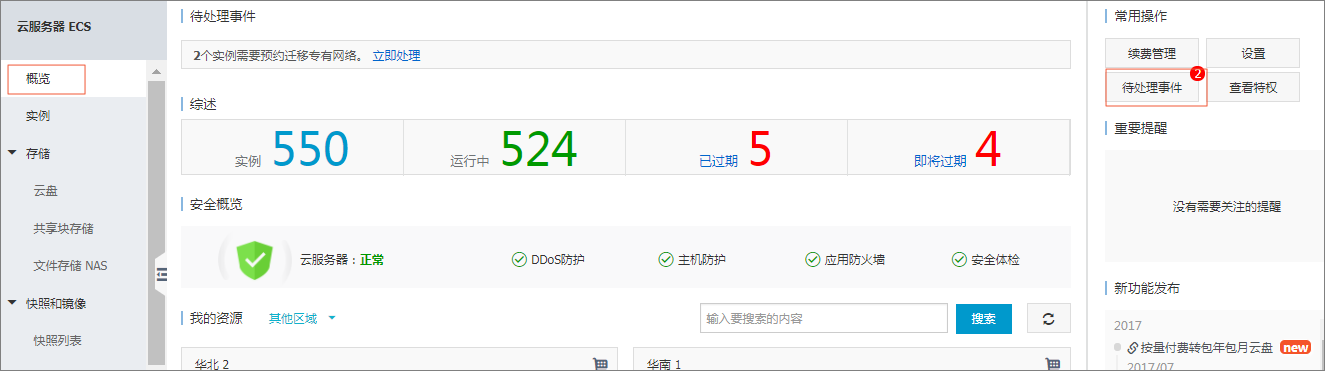Focus the resource search input field
This screenshot has width=1325, height=371.
pyautogui.click(x=824, y=318)
